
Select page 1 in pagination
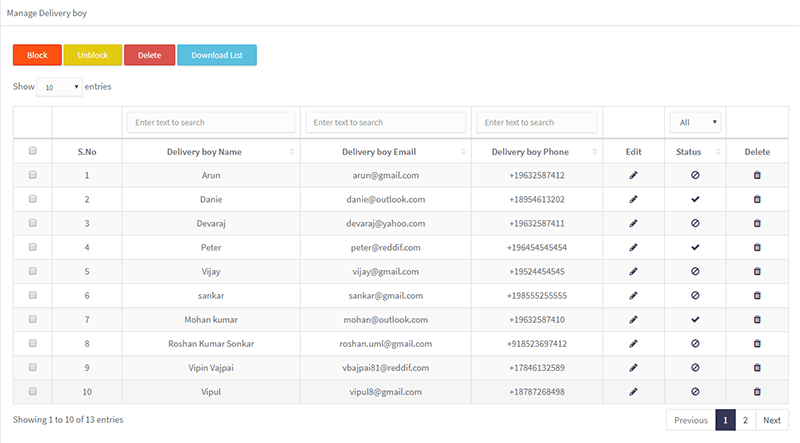click(x=726, y=420)
